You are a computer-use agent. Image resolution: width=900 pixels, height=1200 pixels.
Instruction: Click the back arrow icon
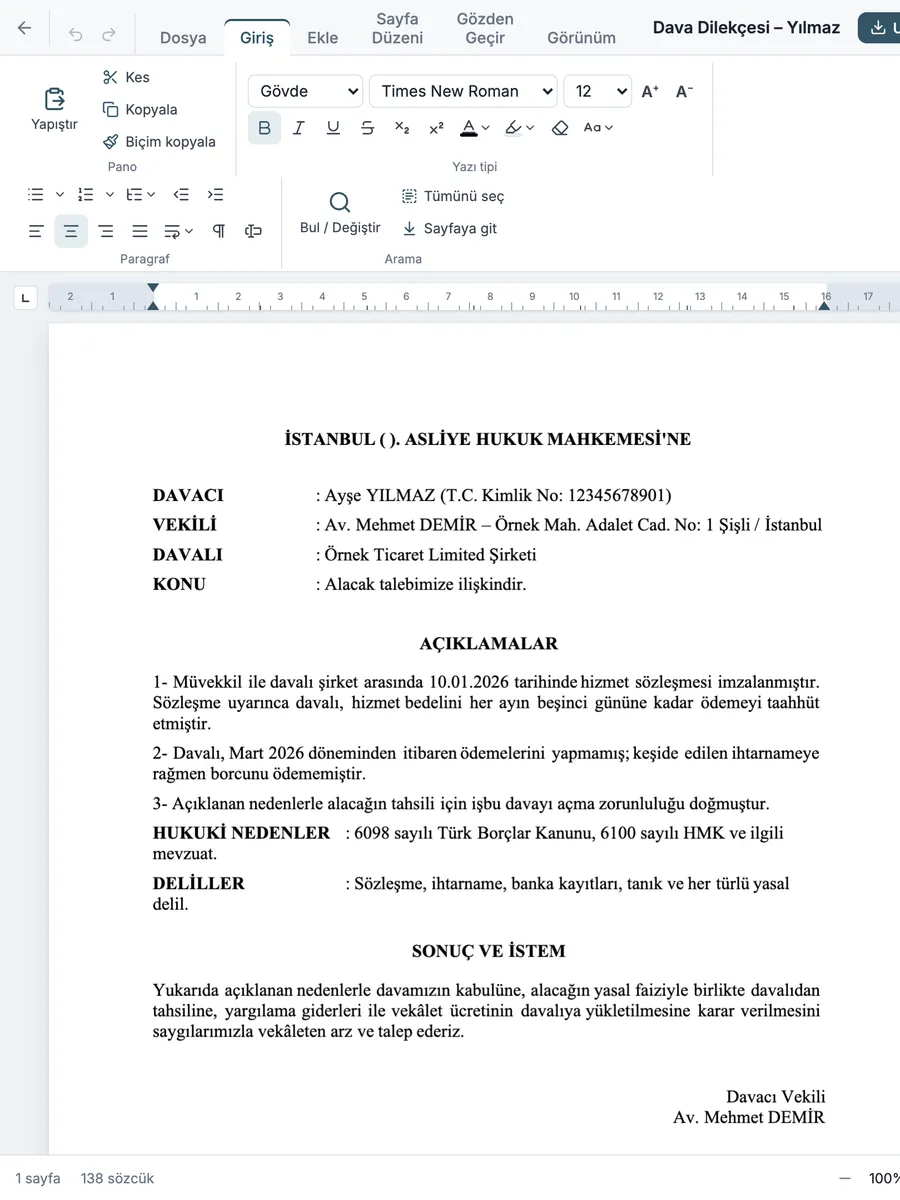coord(25,28)
